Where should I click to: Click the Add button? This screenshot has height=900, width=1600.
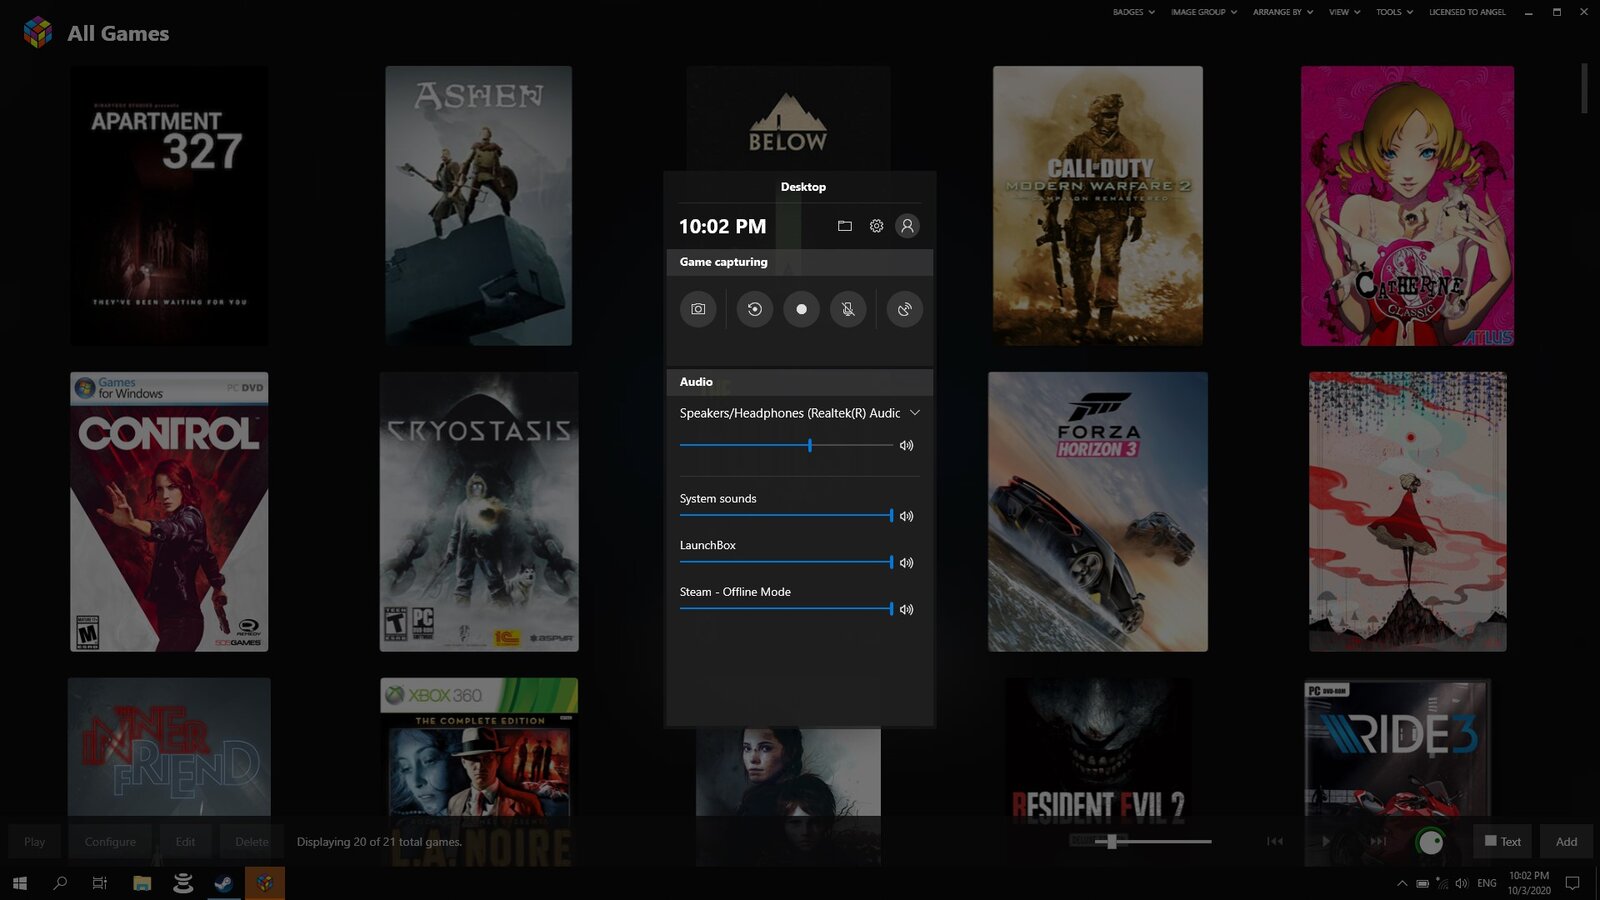point(1567,842)
